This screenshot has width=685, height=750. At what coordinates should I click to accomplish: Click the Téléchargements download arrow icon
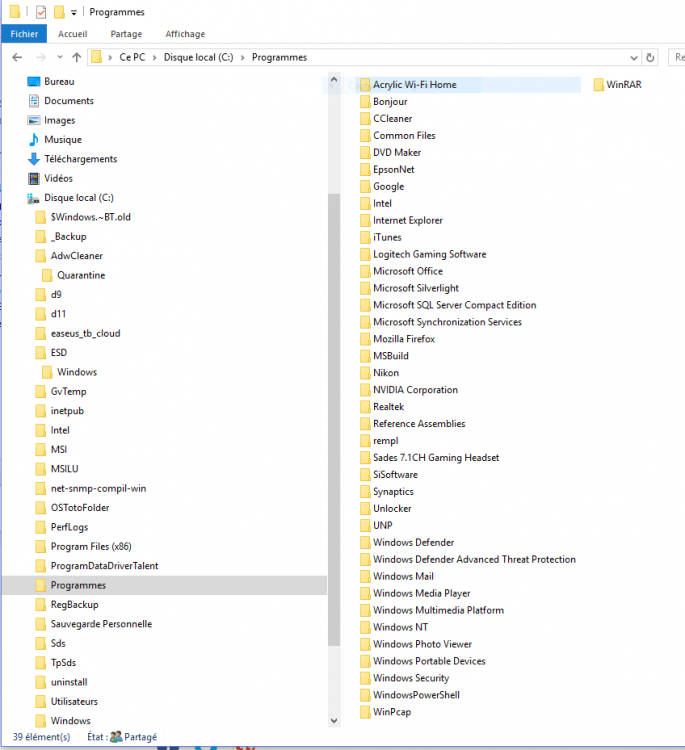pyautogui.click(x=33, y=159)
